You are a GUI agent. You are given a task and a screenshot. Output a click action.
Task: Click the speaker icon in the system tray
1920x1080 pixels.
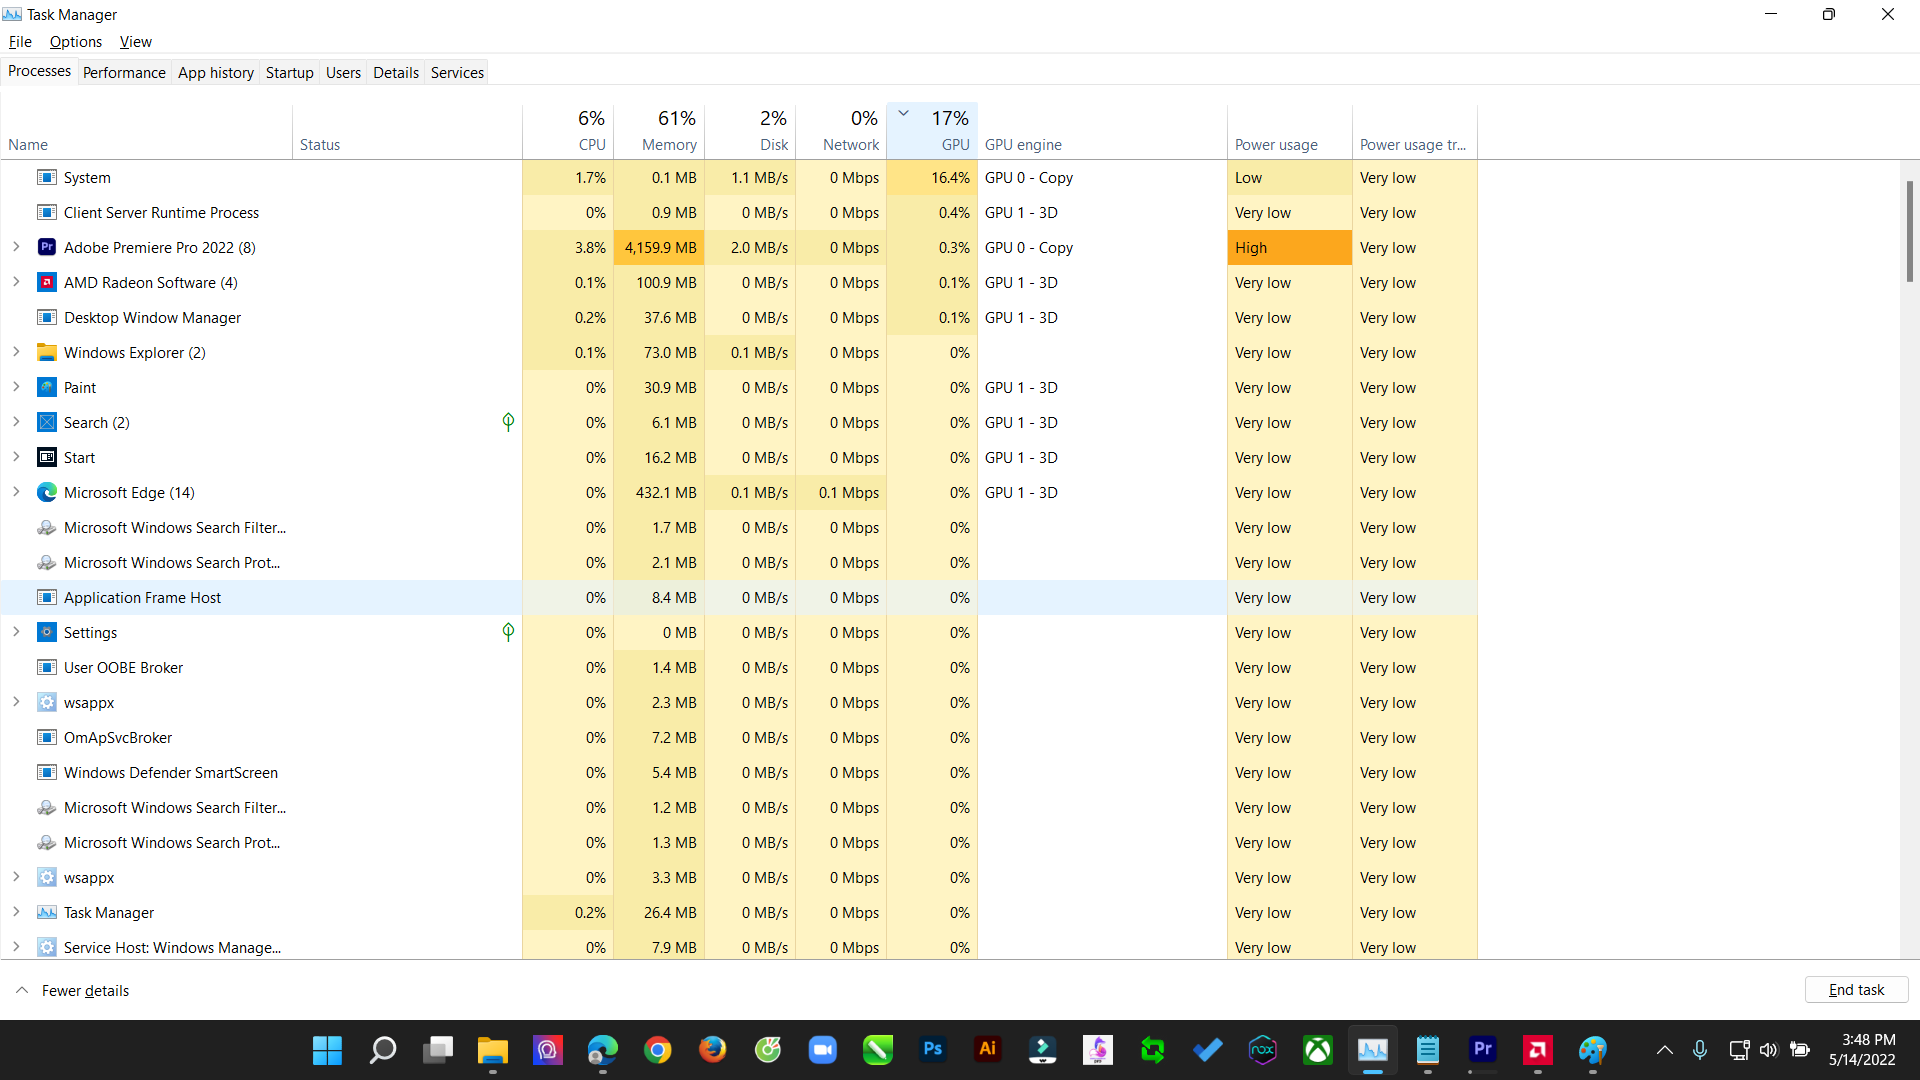tap(1769, 1050)
